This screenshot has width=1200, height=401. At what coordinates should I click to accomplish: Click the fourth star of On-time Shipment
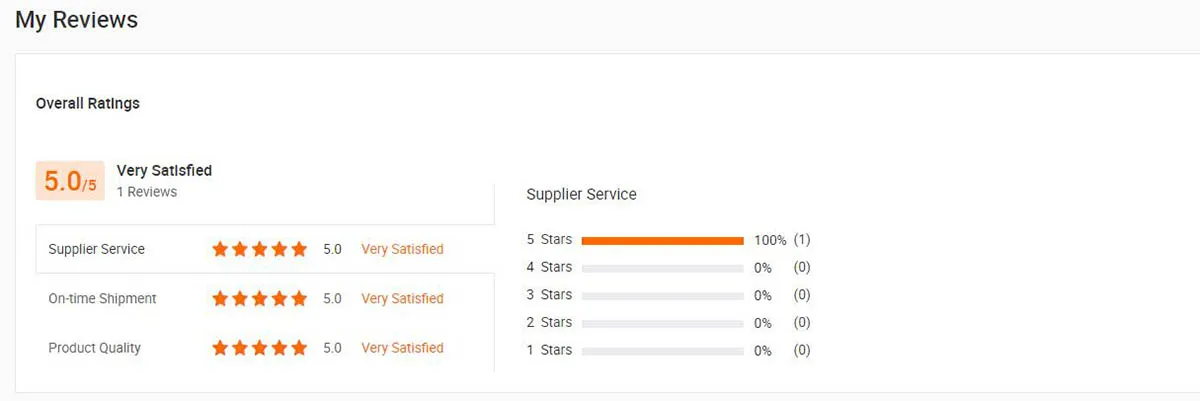(279, 298)
